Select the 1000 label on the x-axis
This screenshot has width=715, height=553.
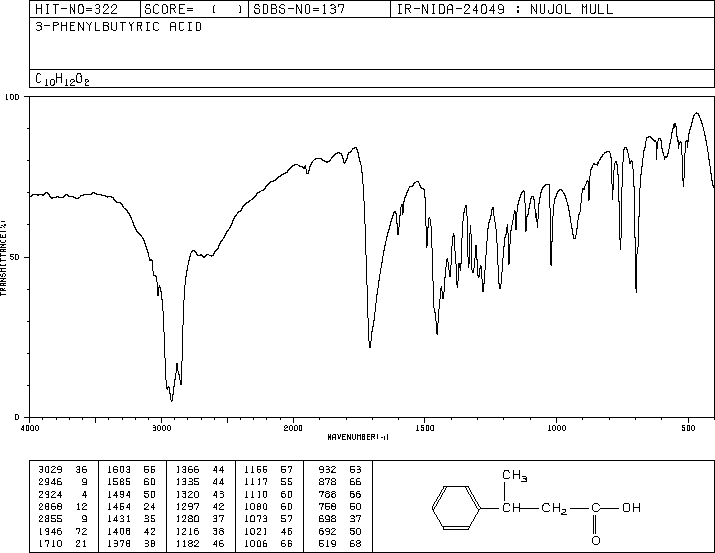pos(556,428)
